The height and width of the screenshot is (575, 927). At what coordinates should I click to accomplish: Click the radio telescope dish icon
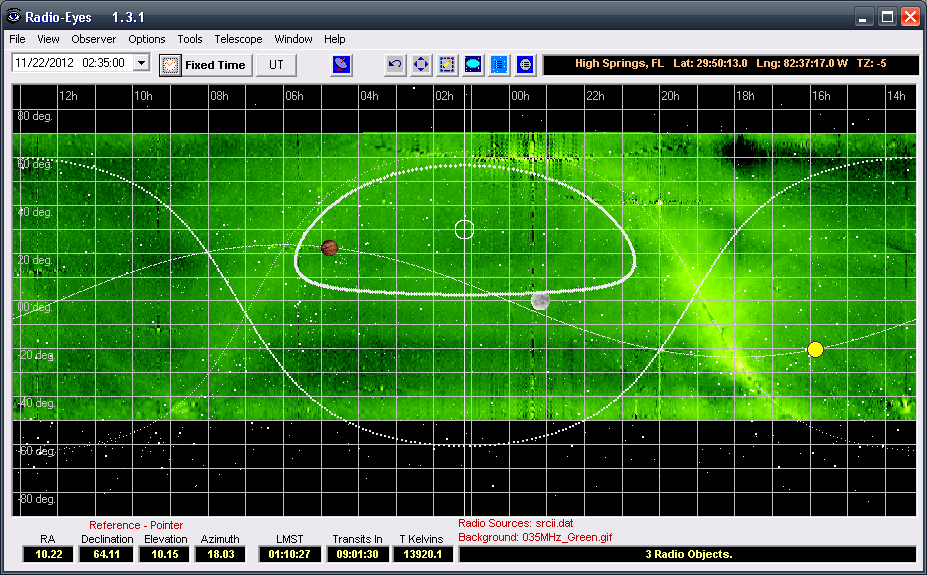click(x=343, y=65)
